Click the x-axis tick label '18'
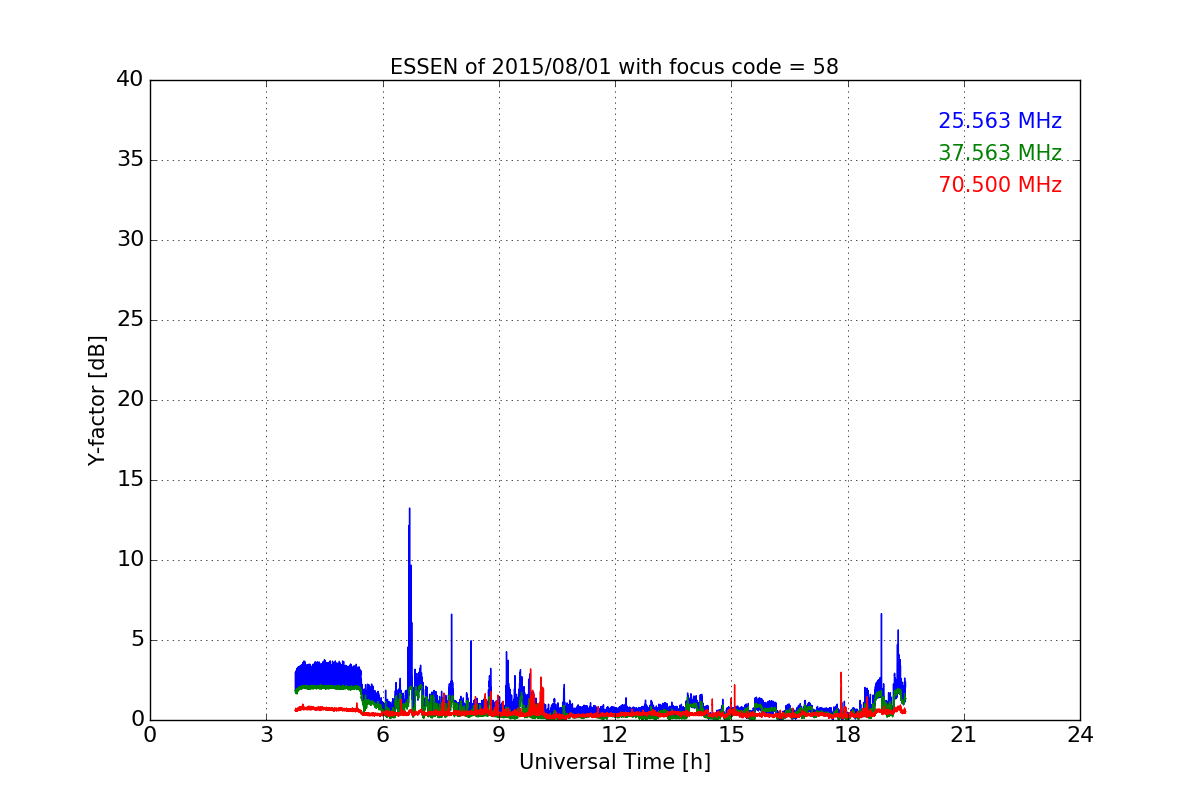The height and width of the screenshot is (800, 1200). coord(847,735)
